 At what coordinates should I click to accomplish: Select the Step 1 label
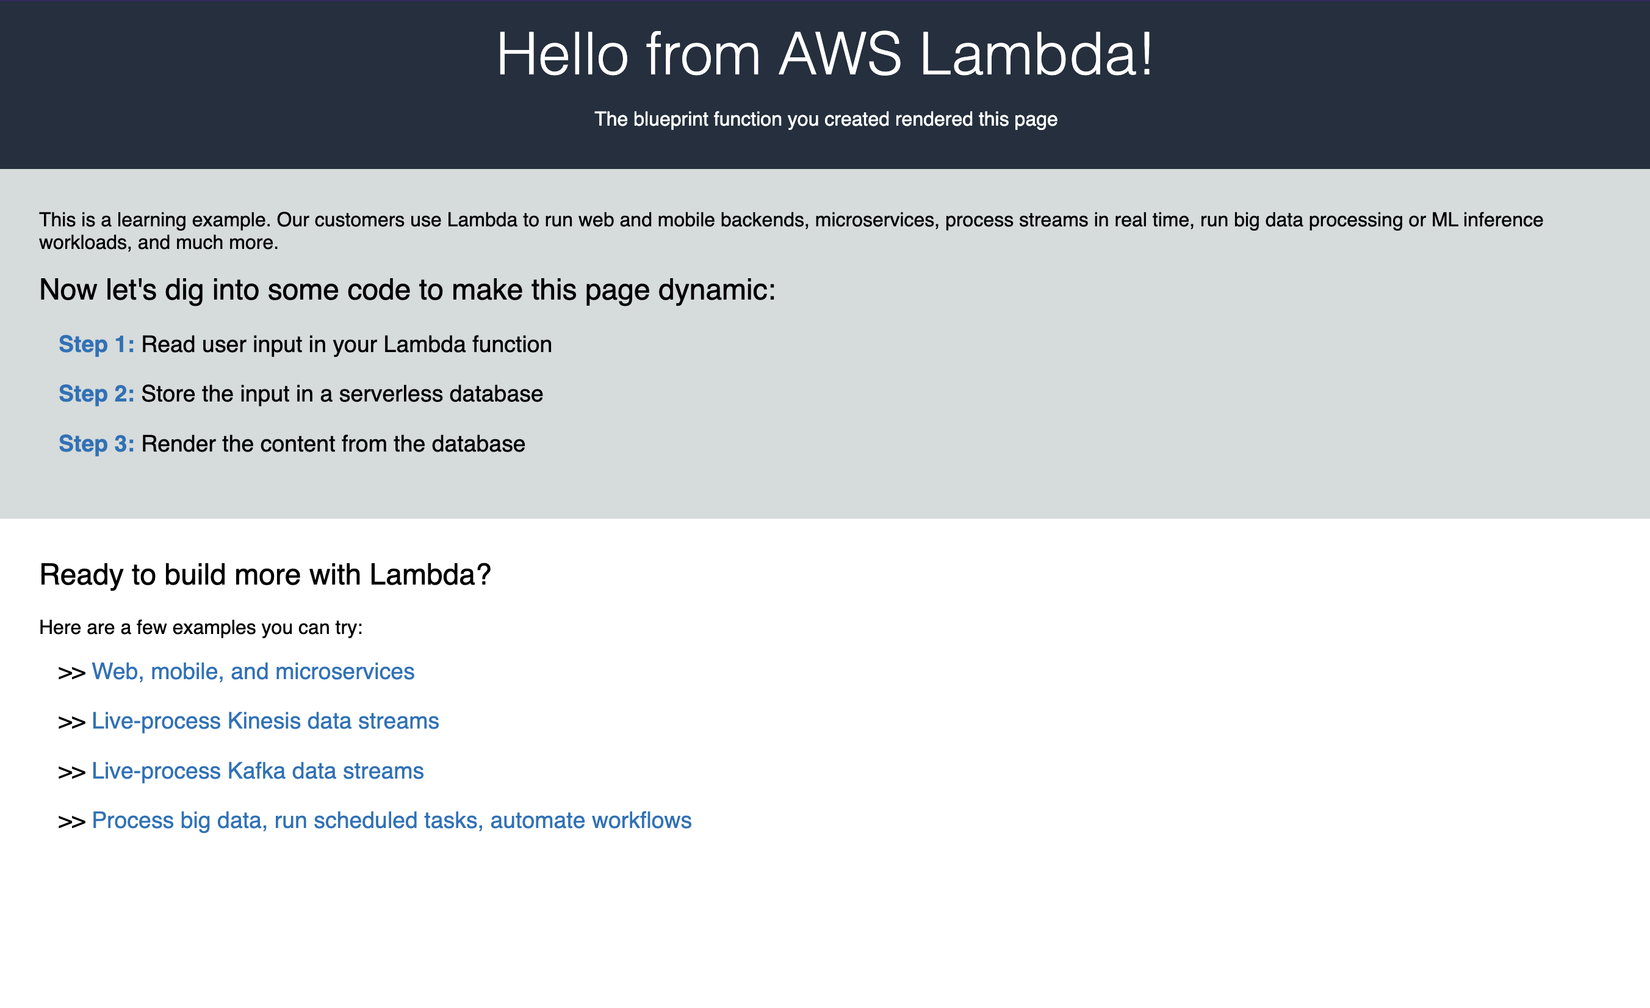[x=96, y=344]
